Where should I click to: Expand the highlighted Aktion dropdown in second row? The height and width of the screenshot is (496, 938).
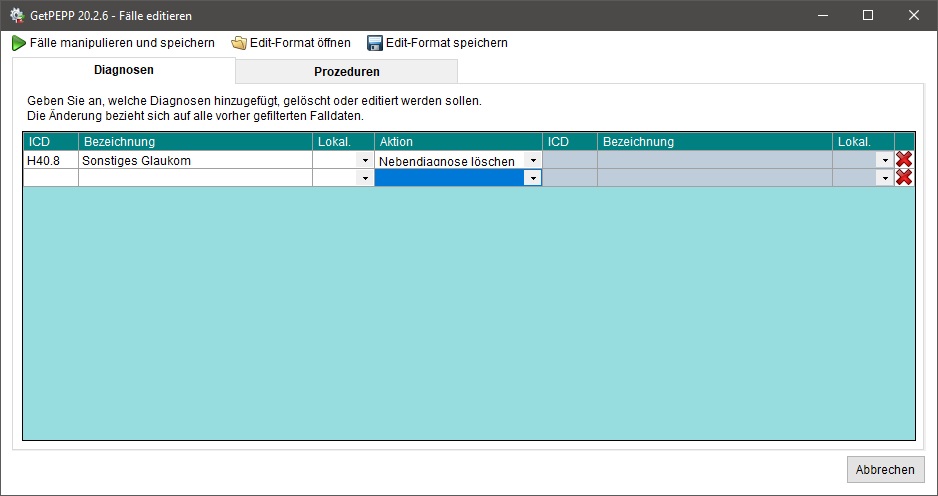(x=533, y=177)
